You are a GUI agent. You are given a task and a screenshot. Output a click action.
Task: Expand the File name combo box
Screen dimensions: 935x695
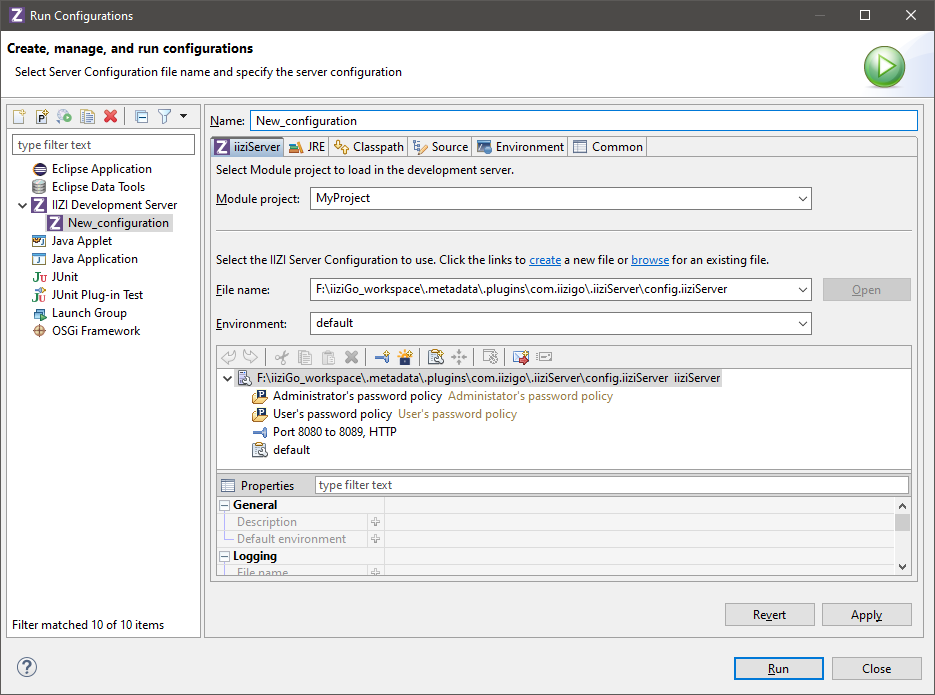802,290
